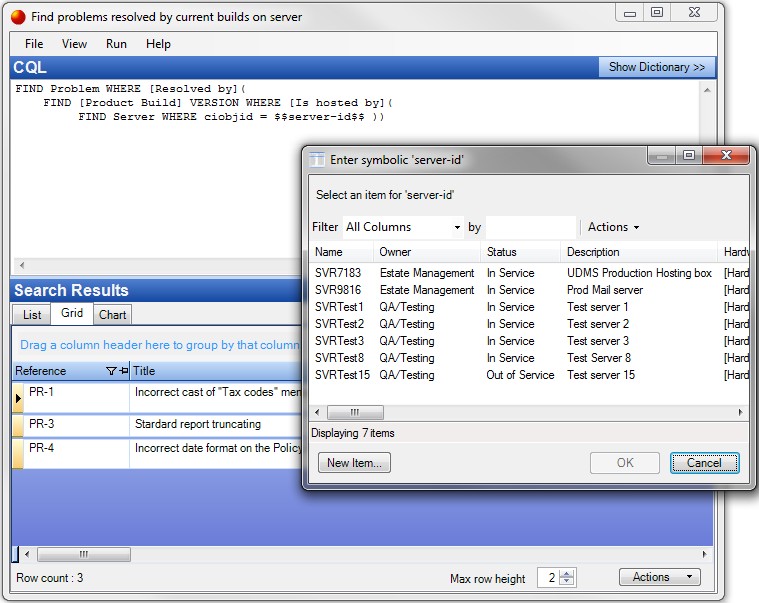Click the pin icon in Reference column header
Image resolution: width=759 pixels, height=603 pixels.
(123, 371)
